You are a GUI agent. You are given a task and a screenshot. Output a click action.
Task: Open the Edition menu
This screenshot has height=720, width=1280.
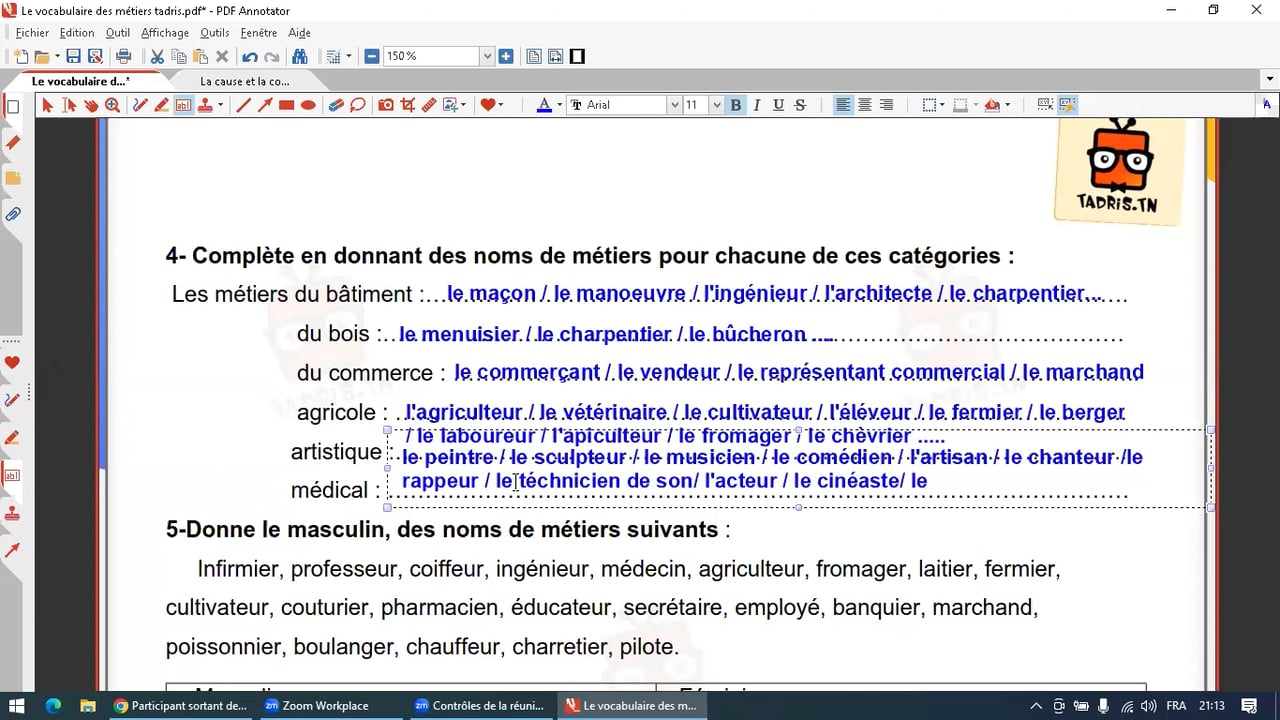pyautogui.click(x=77, y=33)
